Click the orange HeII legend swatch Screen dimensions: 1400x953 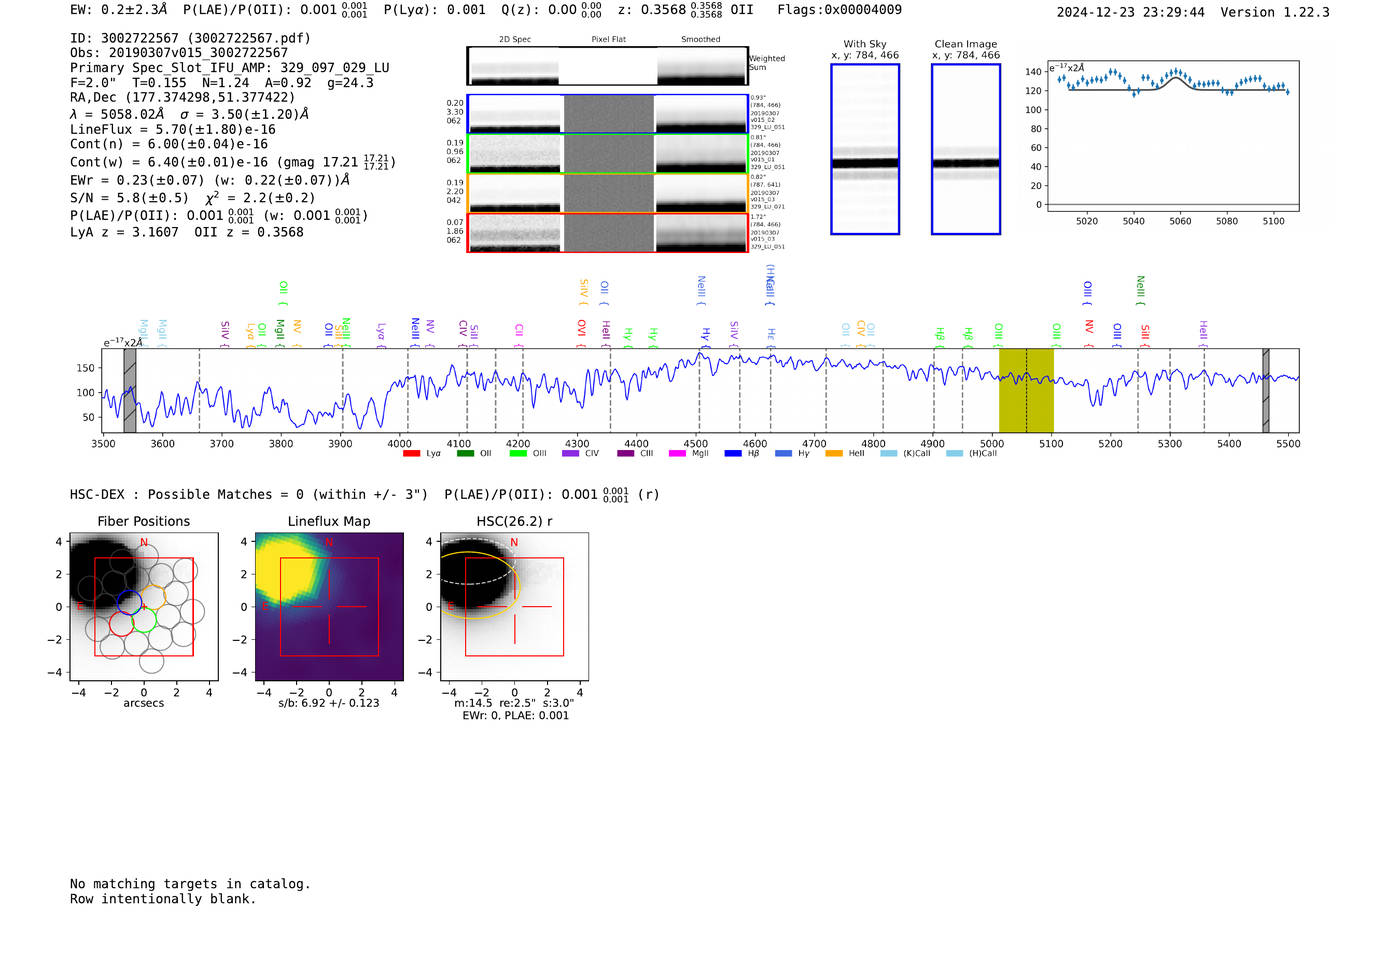click(x=834, y=453)
